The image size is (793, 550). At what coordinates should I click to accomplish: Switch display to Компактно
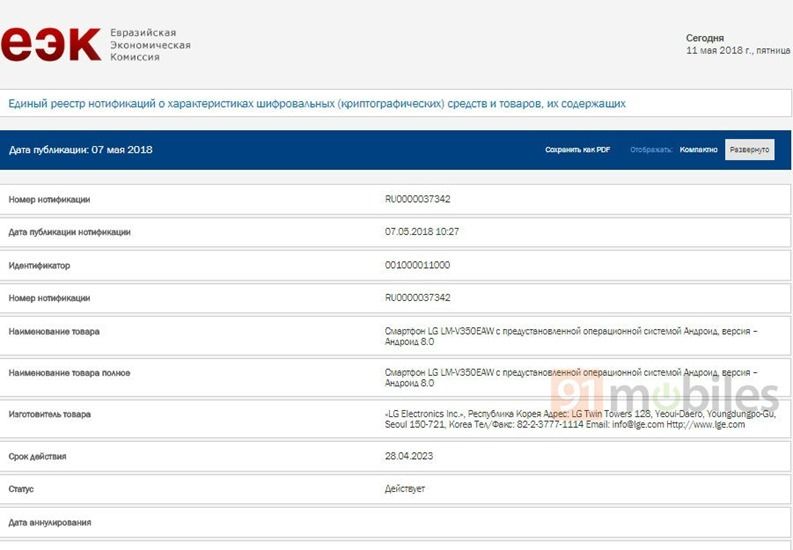coord(698,150)
